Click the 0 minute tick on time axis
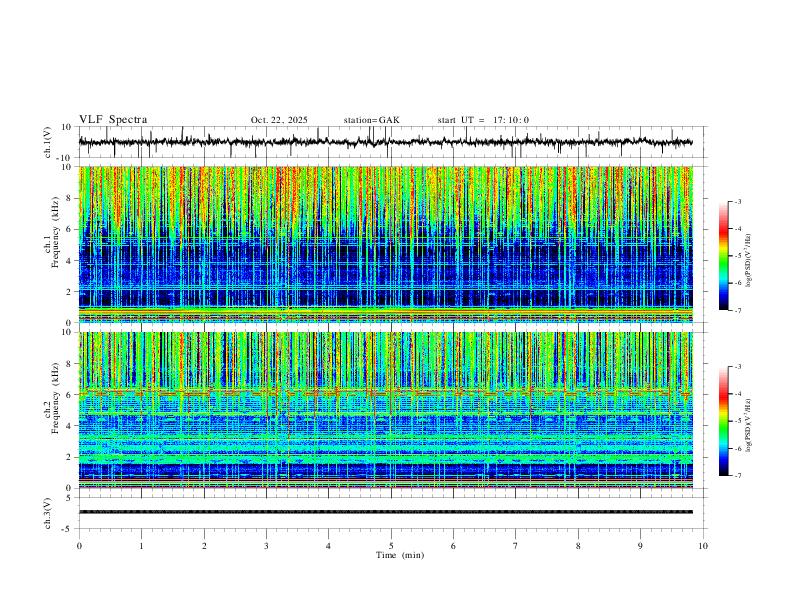792x612 pixels. pos(79,546)
